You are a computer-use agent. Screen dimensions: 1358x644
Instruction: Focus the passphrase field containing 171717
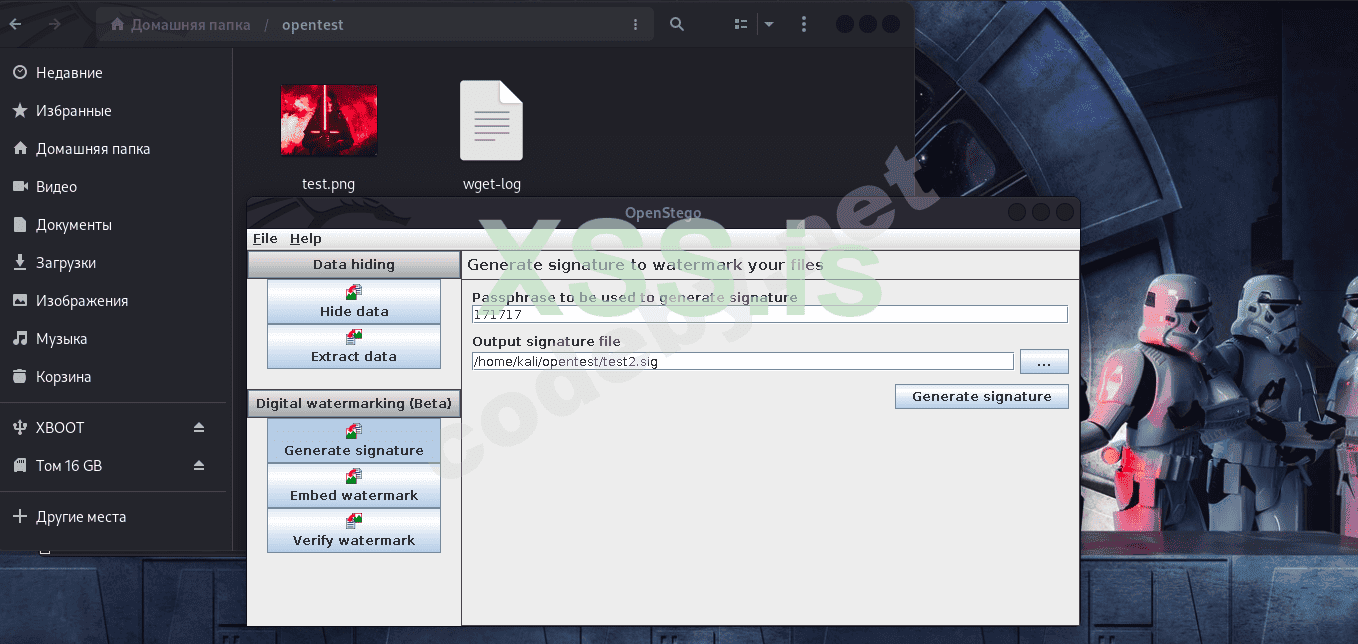(770, 314)
